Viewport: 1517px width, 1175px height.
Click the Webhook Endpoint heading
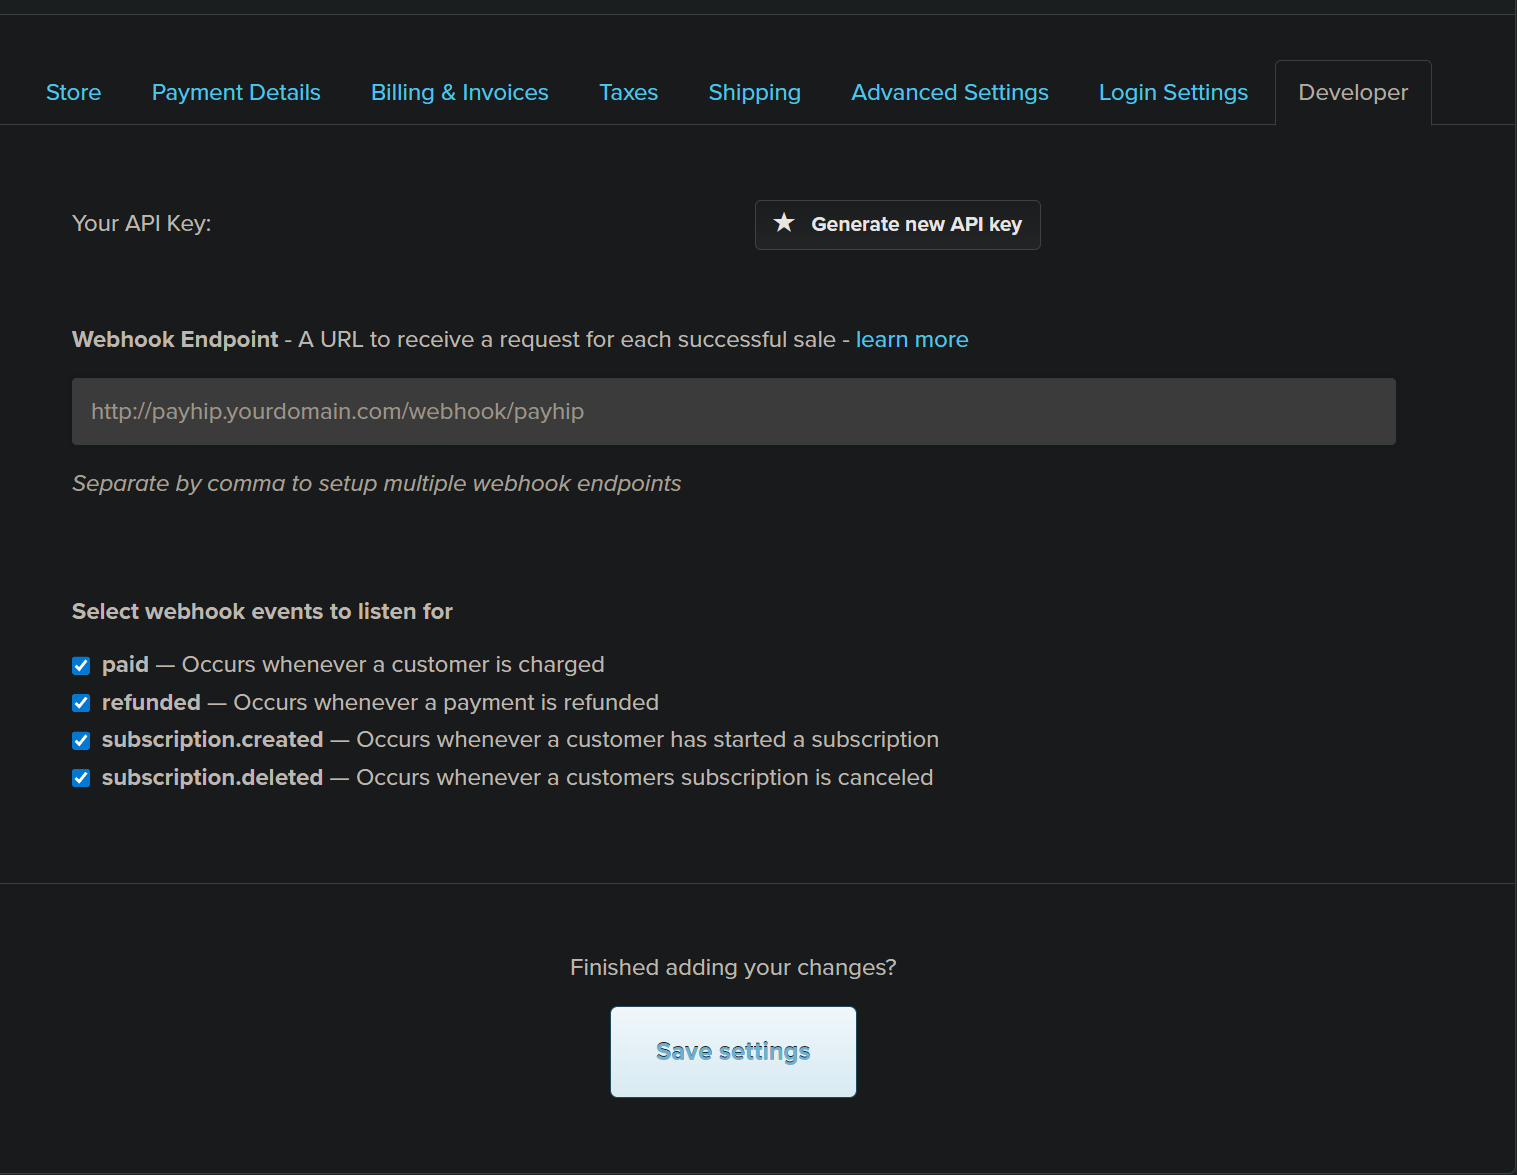click(x=174, y=339)
